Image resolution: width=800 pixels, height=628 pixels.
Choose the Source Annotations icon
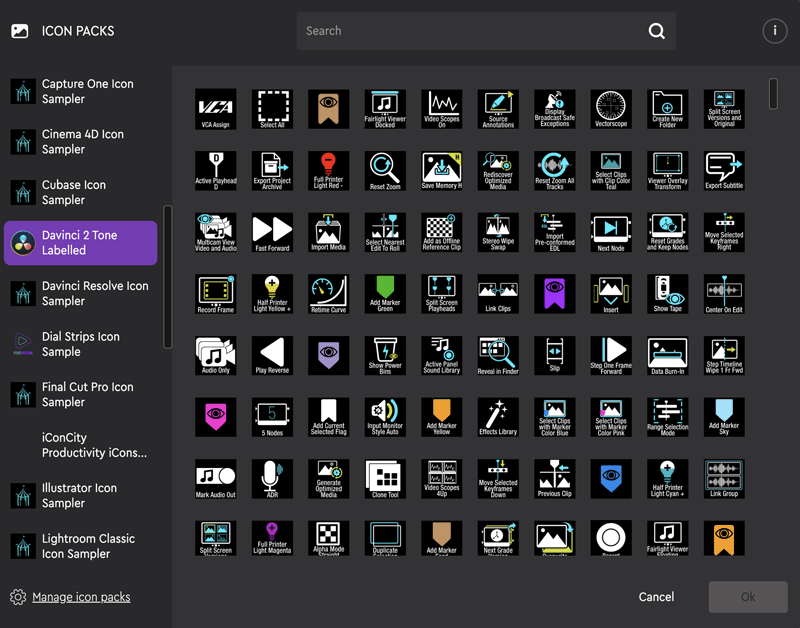498,109
